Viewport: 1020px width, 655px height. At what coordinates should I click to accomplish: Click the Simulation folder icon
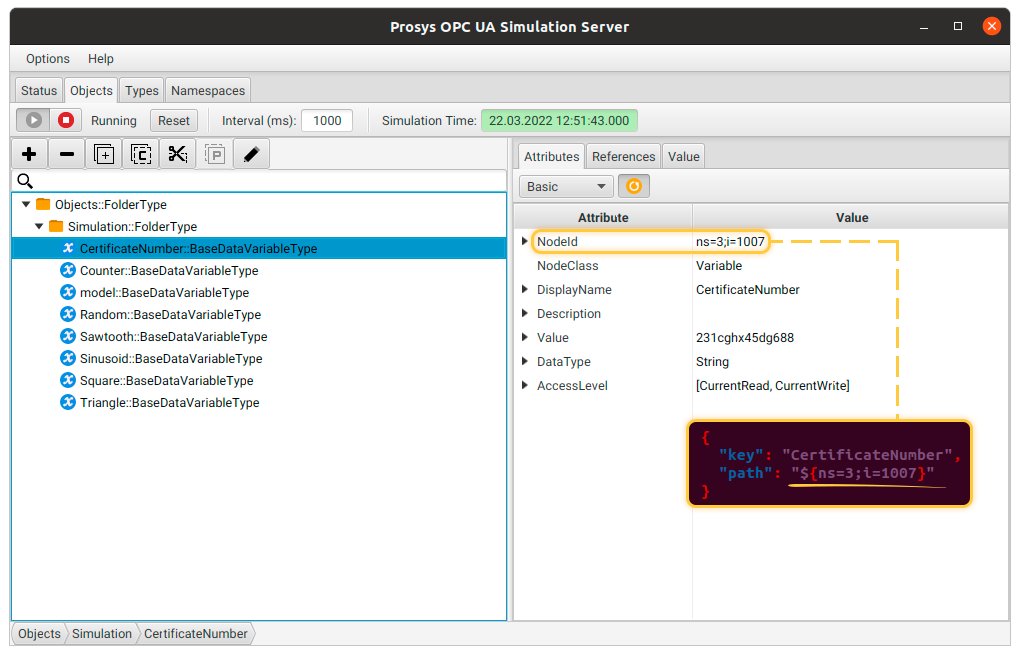click(56, 226)
